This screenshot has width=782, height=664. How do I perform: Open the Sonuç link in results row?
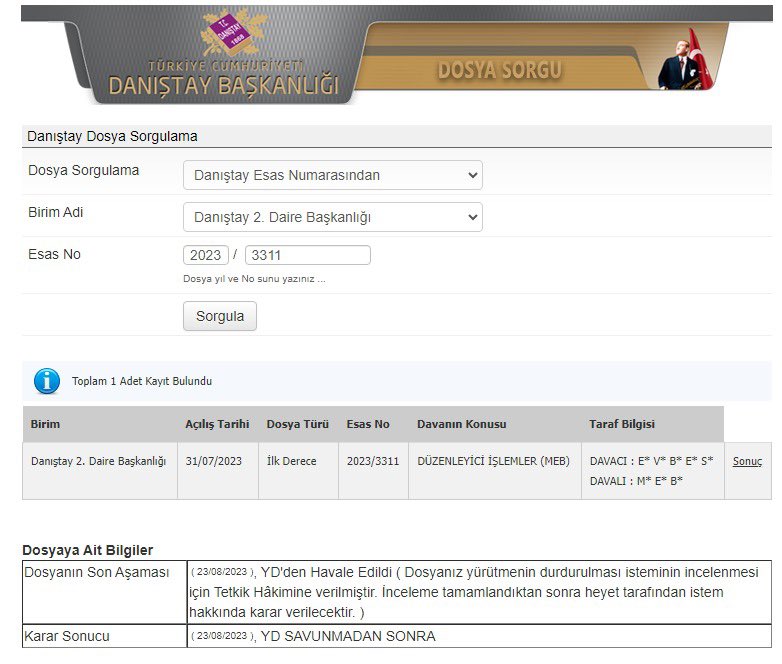pos(747,461)
